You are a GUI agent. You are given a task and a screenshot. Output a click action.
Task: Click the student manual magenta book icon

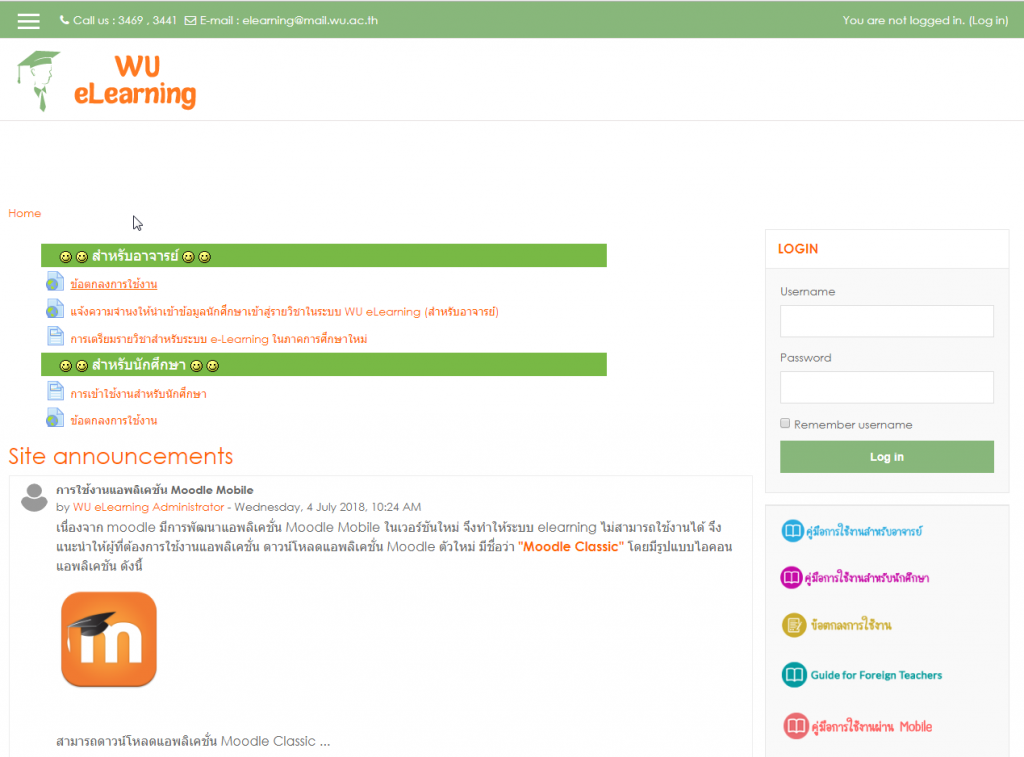pyautogui.click(x=793, y=578)
